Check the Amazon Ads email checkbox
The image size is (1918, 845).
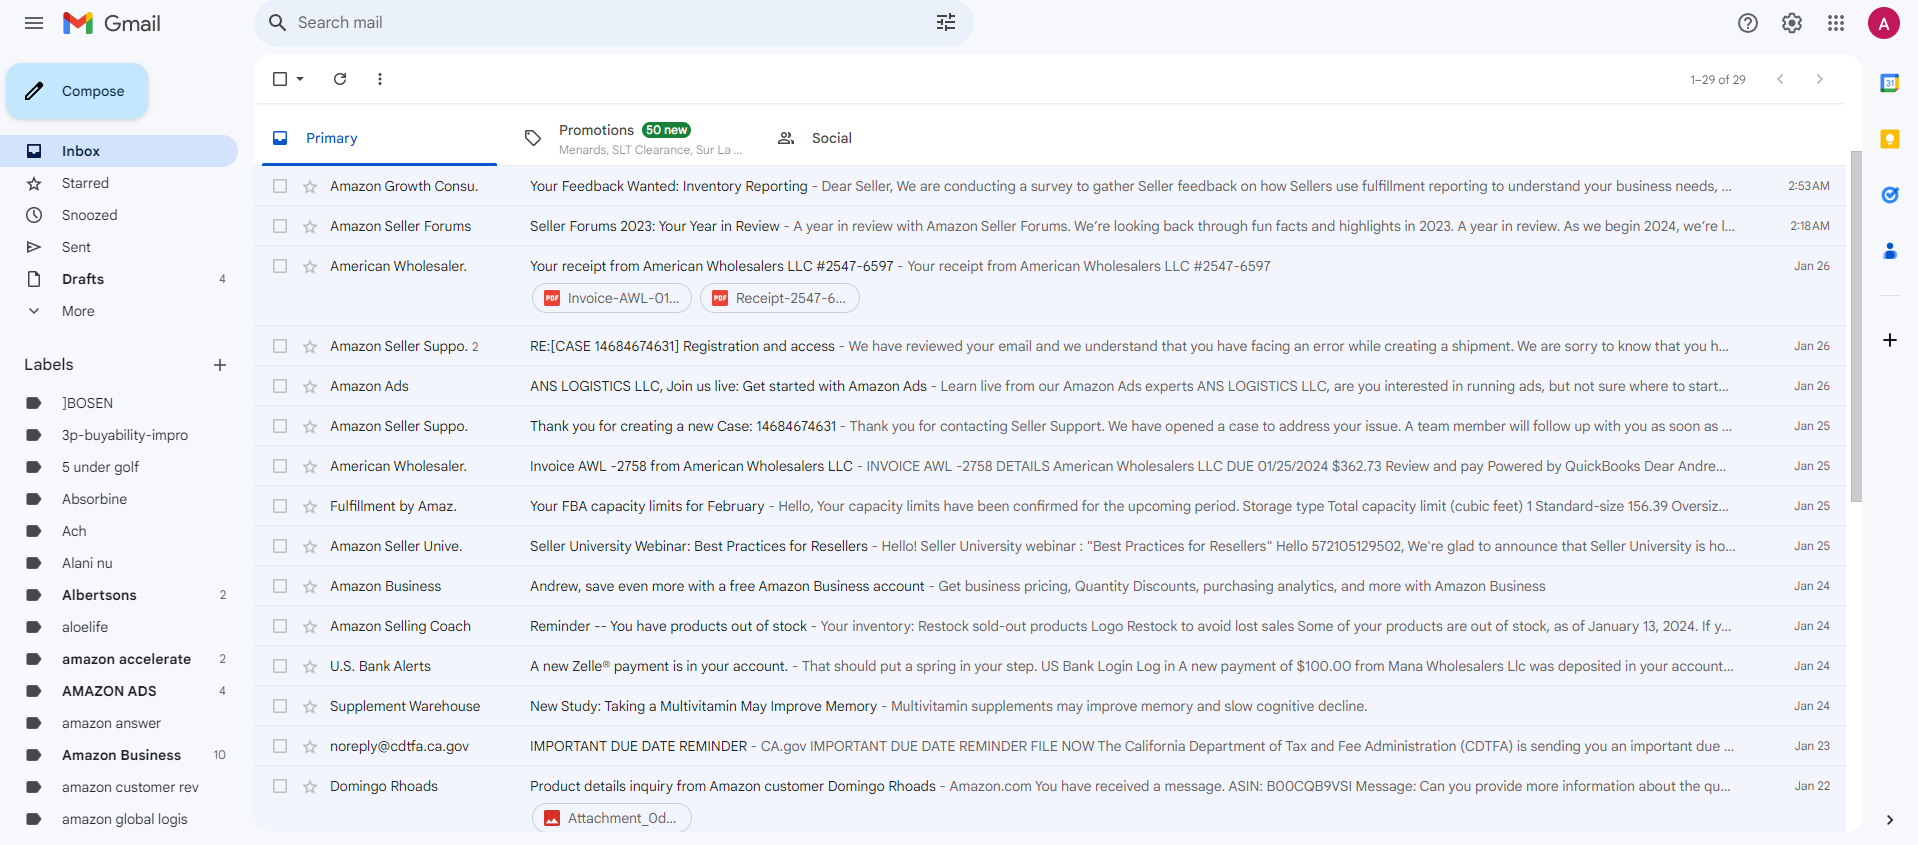point(280,386)
